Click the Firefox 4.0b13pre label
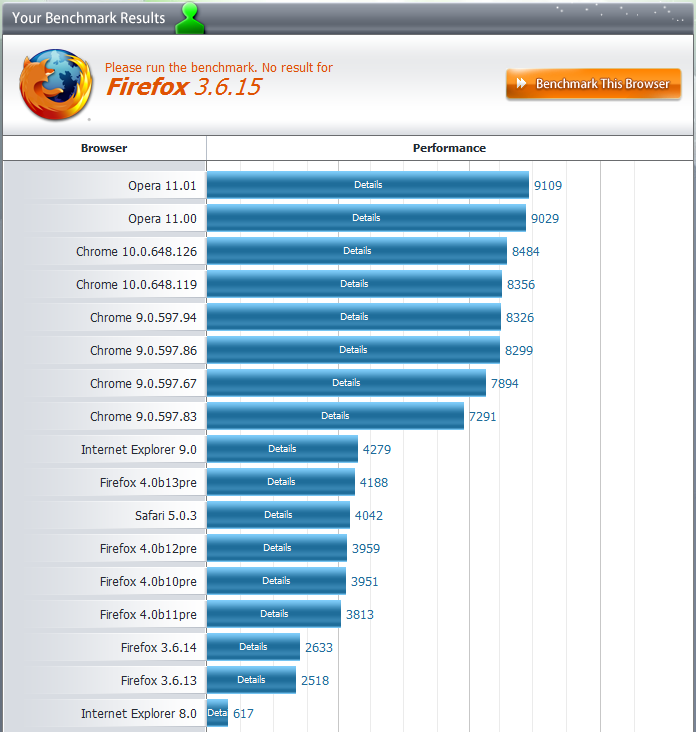 point(148,483)
